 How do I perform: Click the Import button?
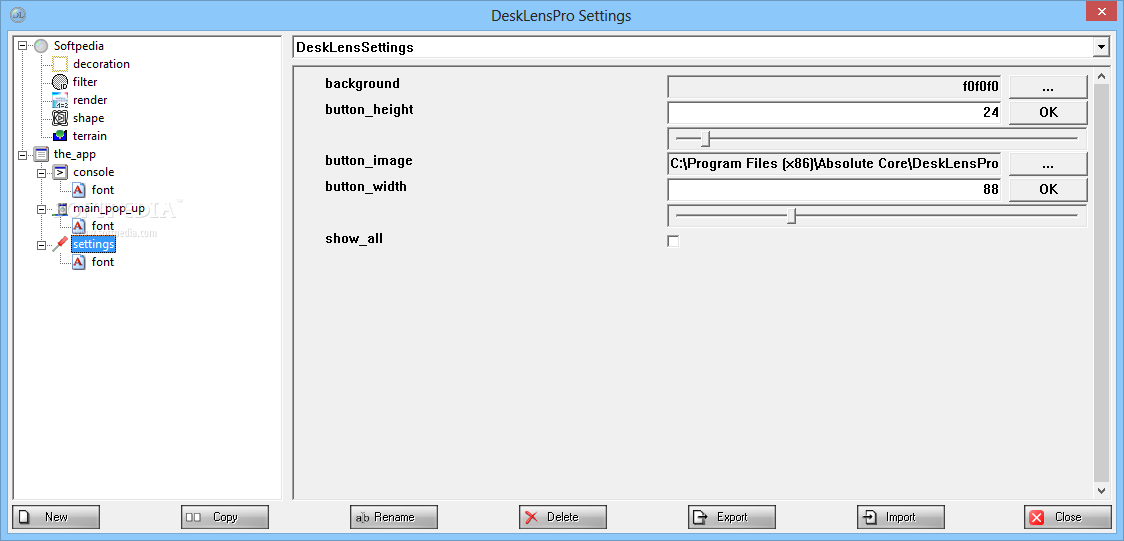click(900, 517)
